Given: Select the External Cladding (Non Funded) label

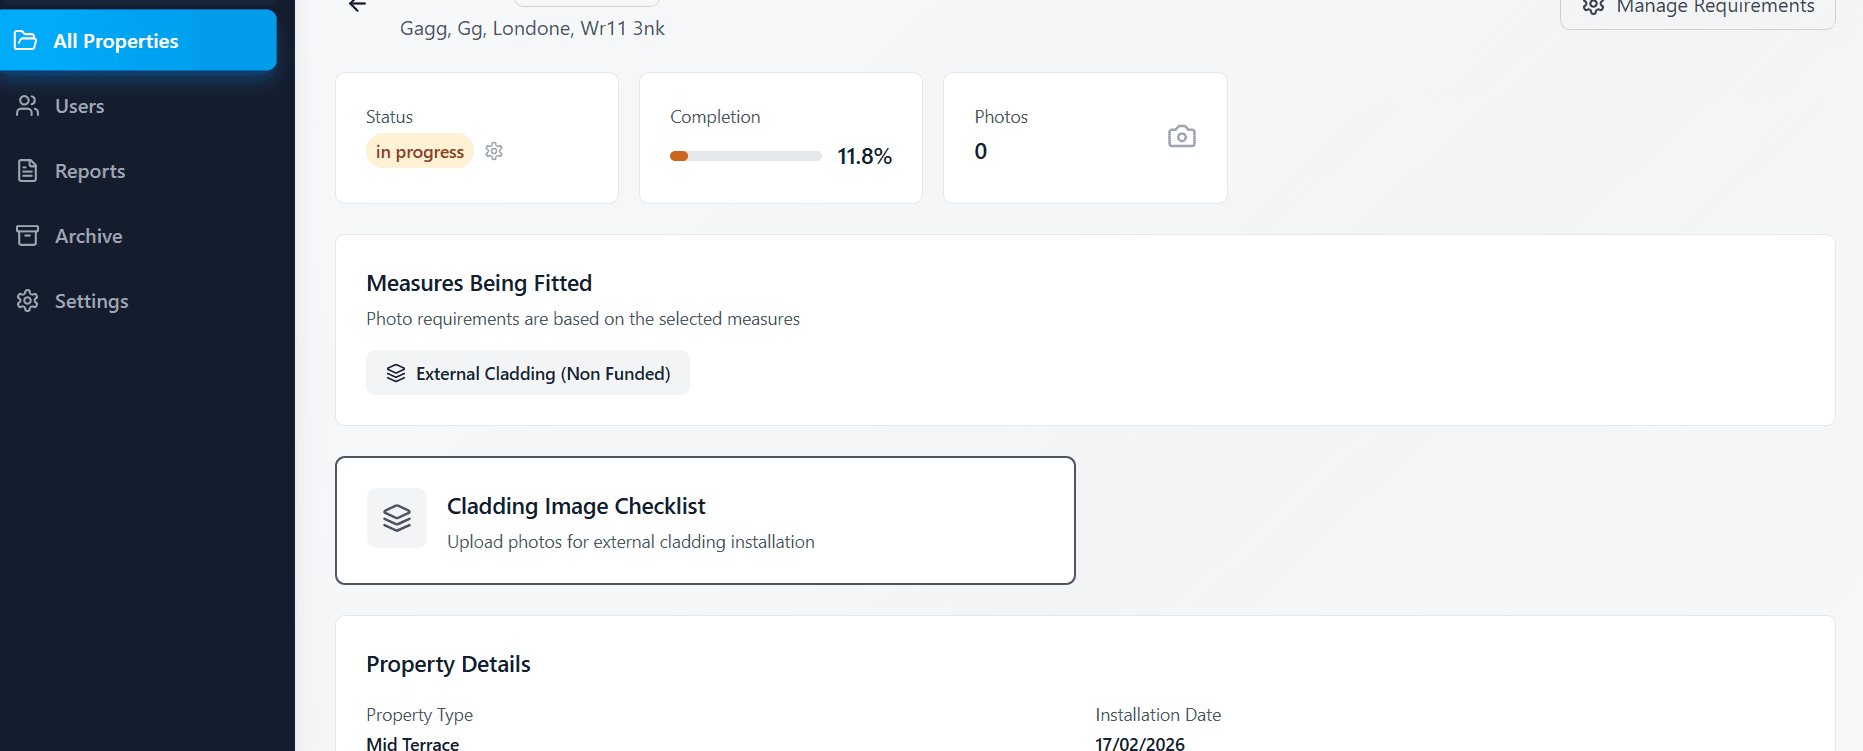Looking at the screenshot, I should coord(543,373).
